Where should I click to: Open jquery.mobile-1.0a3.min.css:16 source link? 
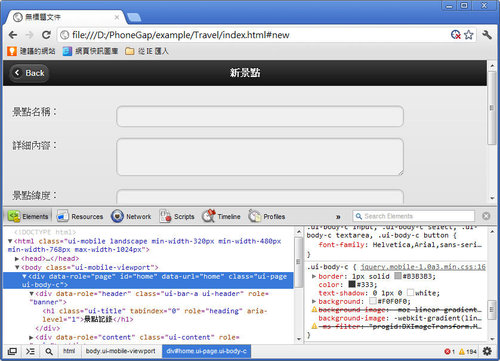click(423, 267)
